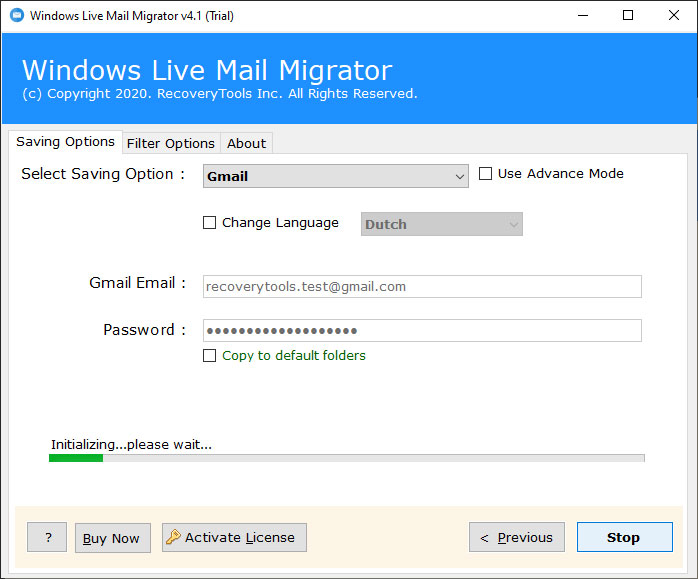Click the Windows Live Mail Migrator heading
The width and height of the screenshot is (698, 579).
(x=207, y=70)
